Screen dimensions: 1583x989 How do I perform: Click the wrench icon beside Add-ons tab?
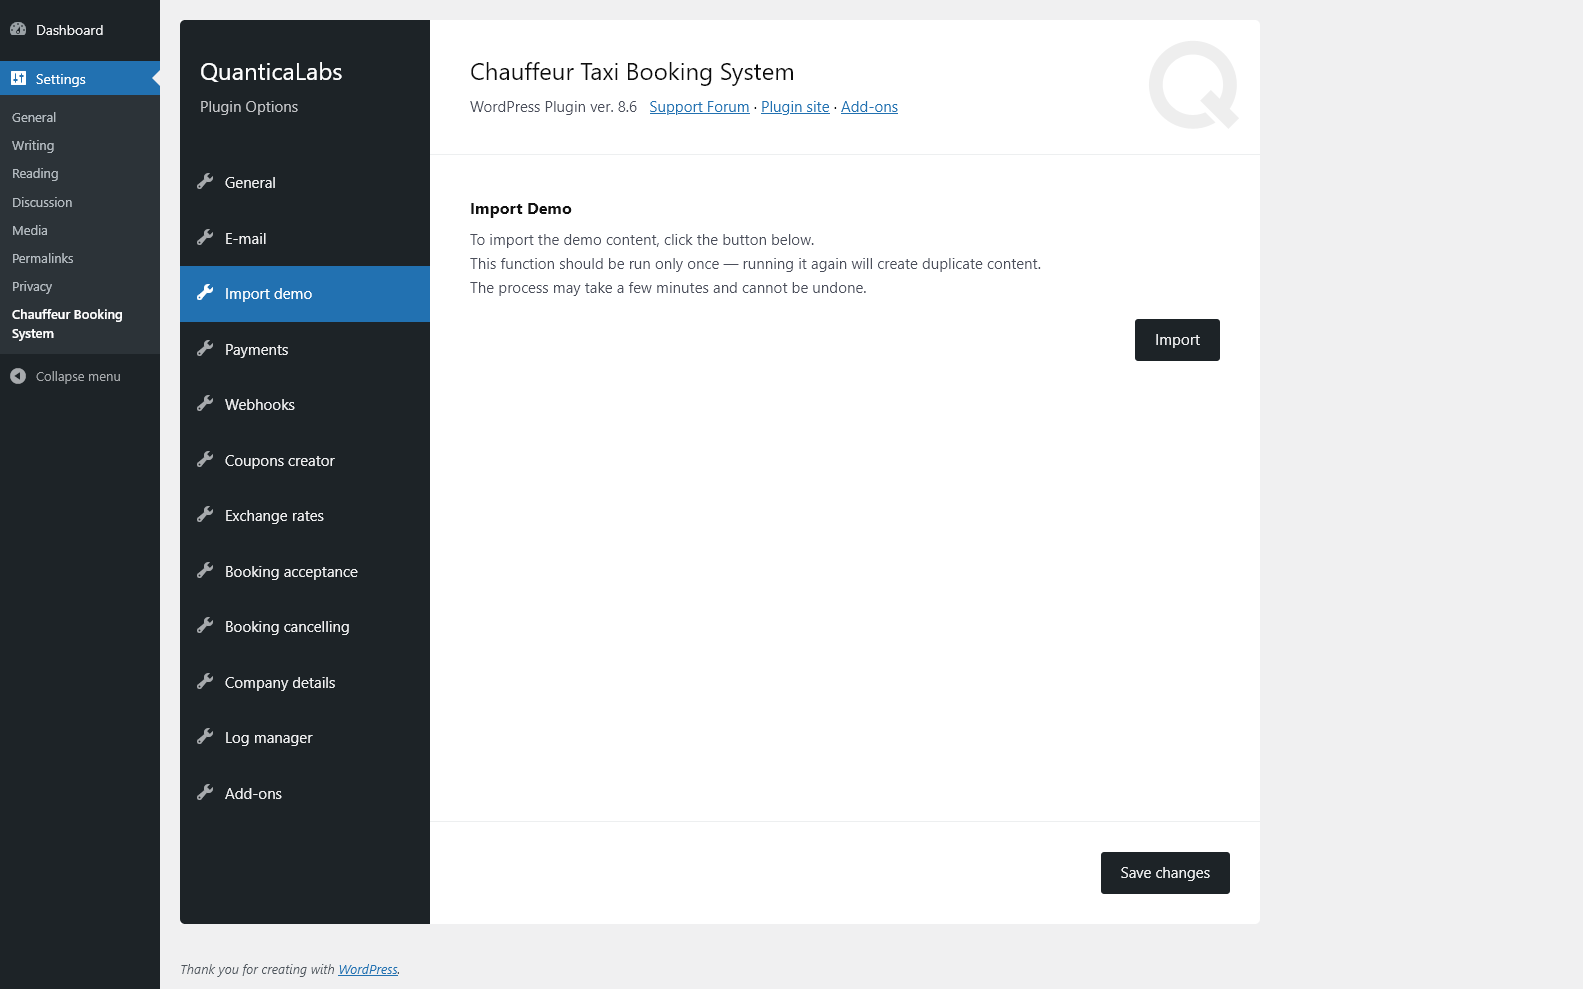pos(205,792)
